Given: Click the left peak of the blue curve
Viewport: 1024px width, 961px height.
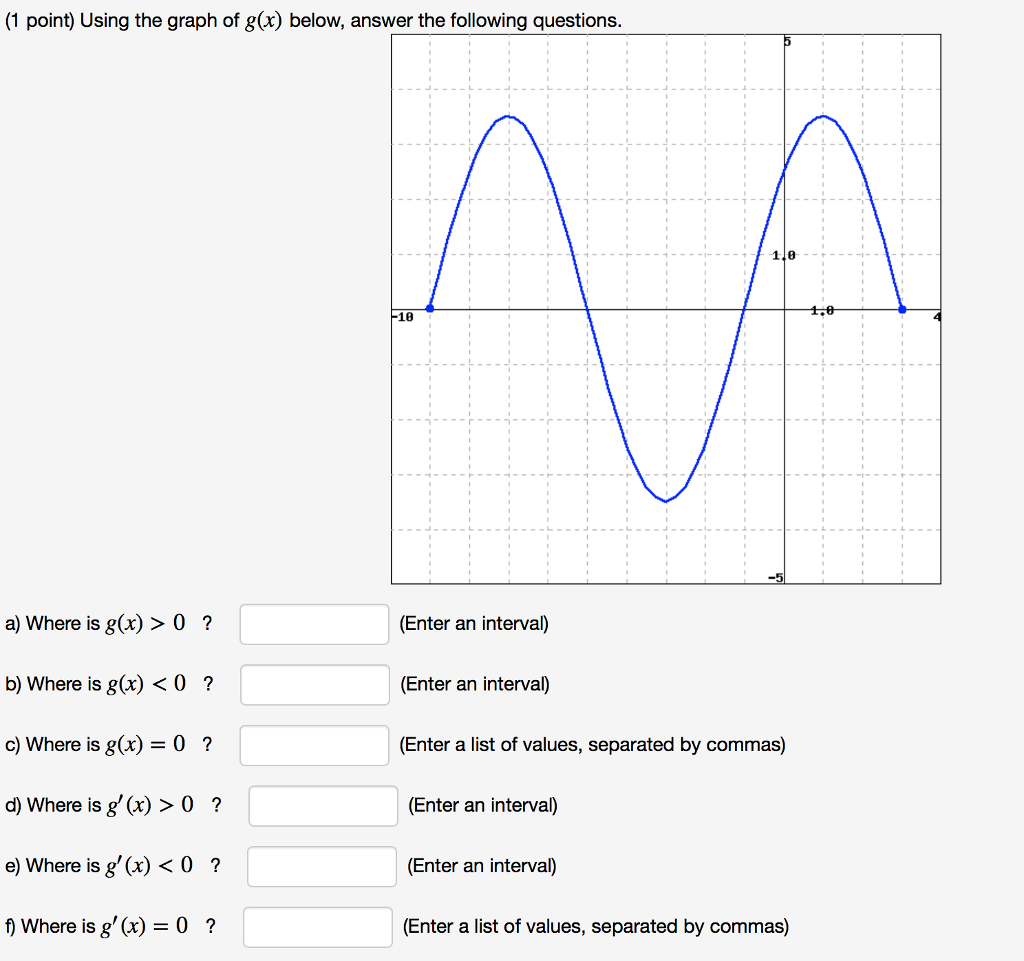Looking at the screenshot, I should pos(509,117).
